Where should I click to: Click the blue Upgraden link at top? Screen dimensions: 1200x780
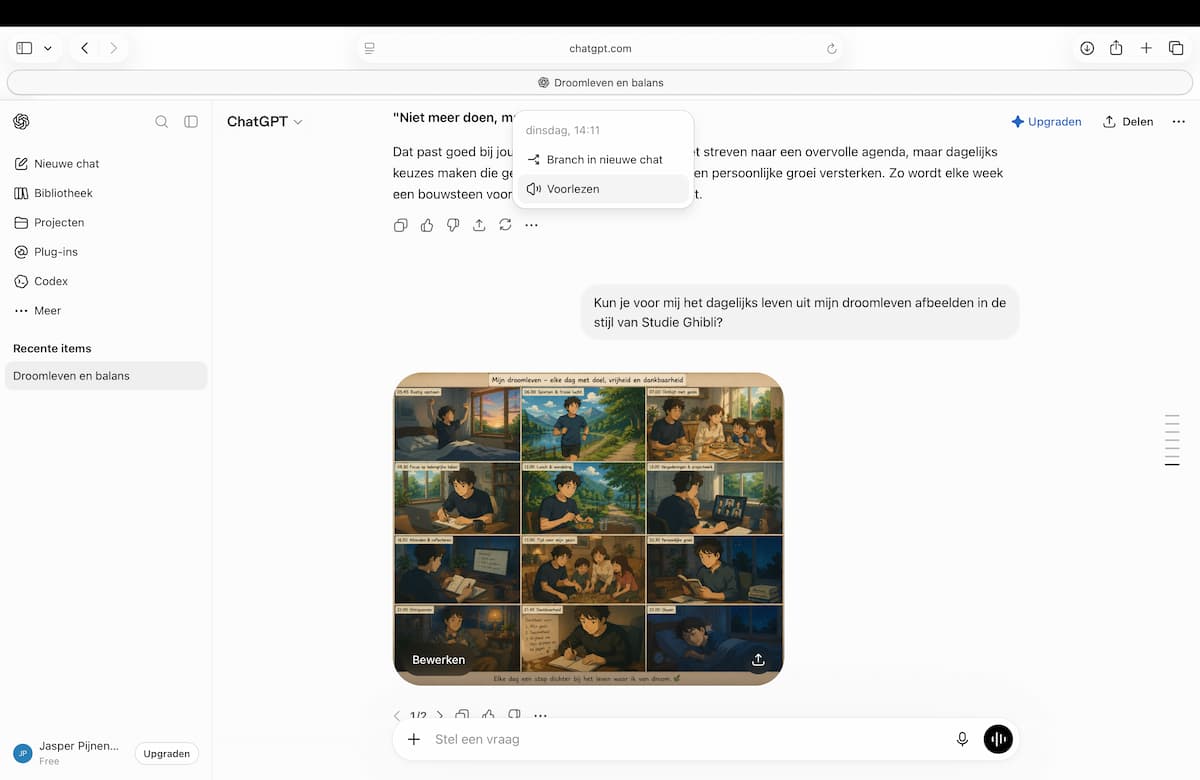[x=1046, y=122]
